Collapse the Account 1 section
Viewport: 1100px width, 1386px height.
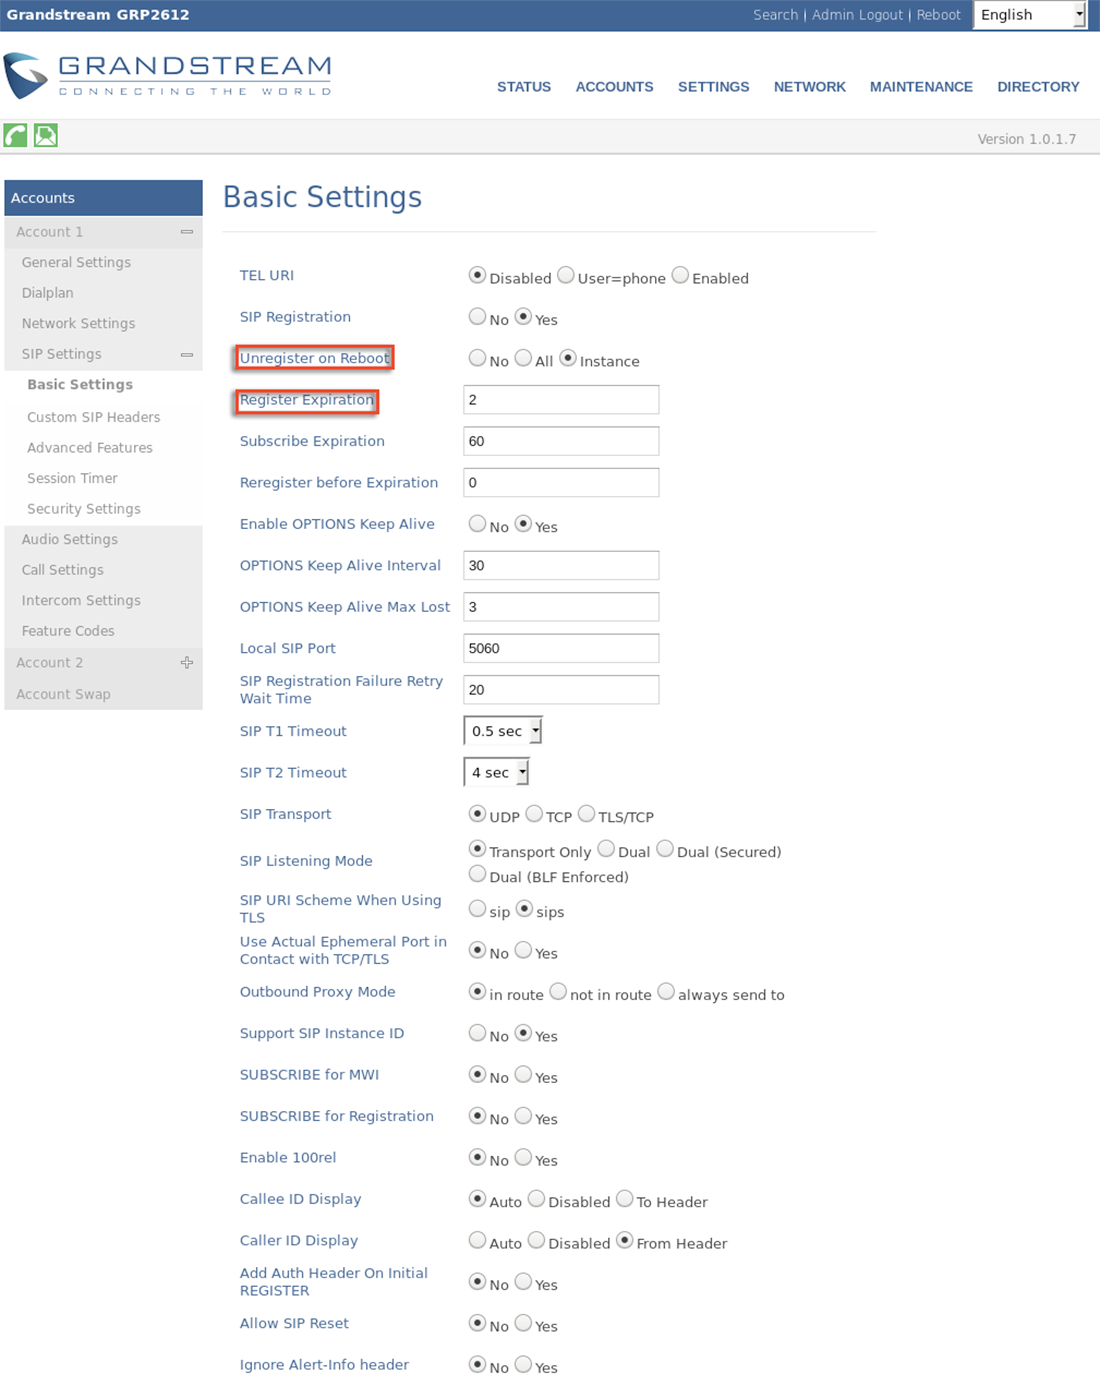click(187, 232)
